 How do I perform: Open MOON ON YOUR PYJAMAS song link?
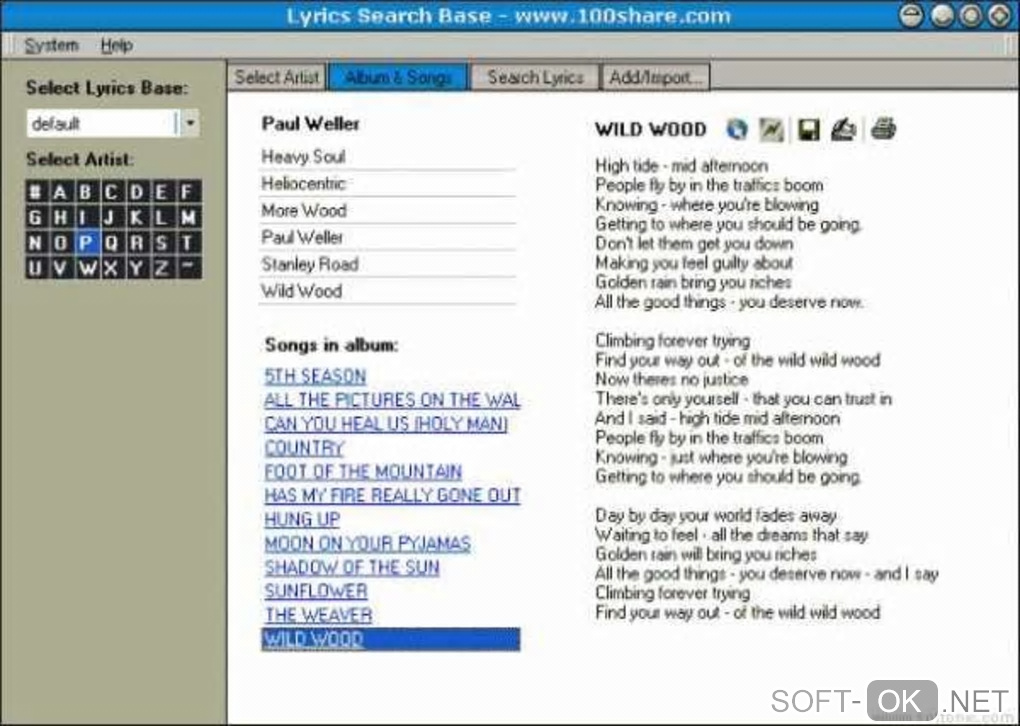[x=368, y=544]
